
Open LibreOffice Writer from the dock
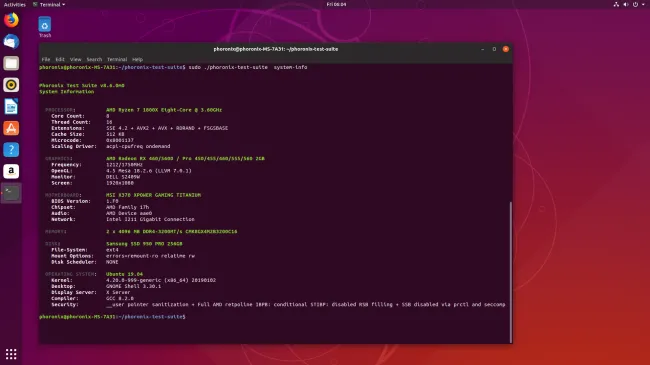click(x=11, y=107)
